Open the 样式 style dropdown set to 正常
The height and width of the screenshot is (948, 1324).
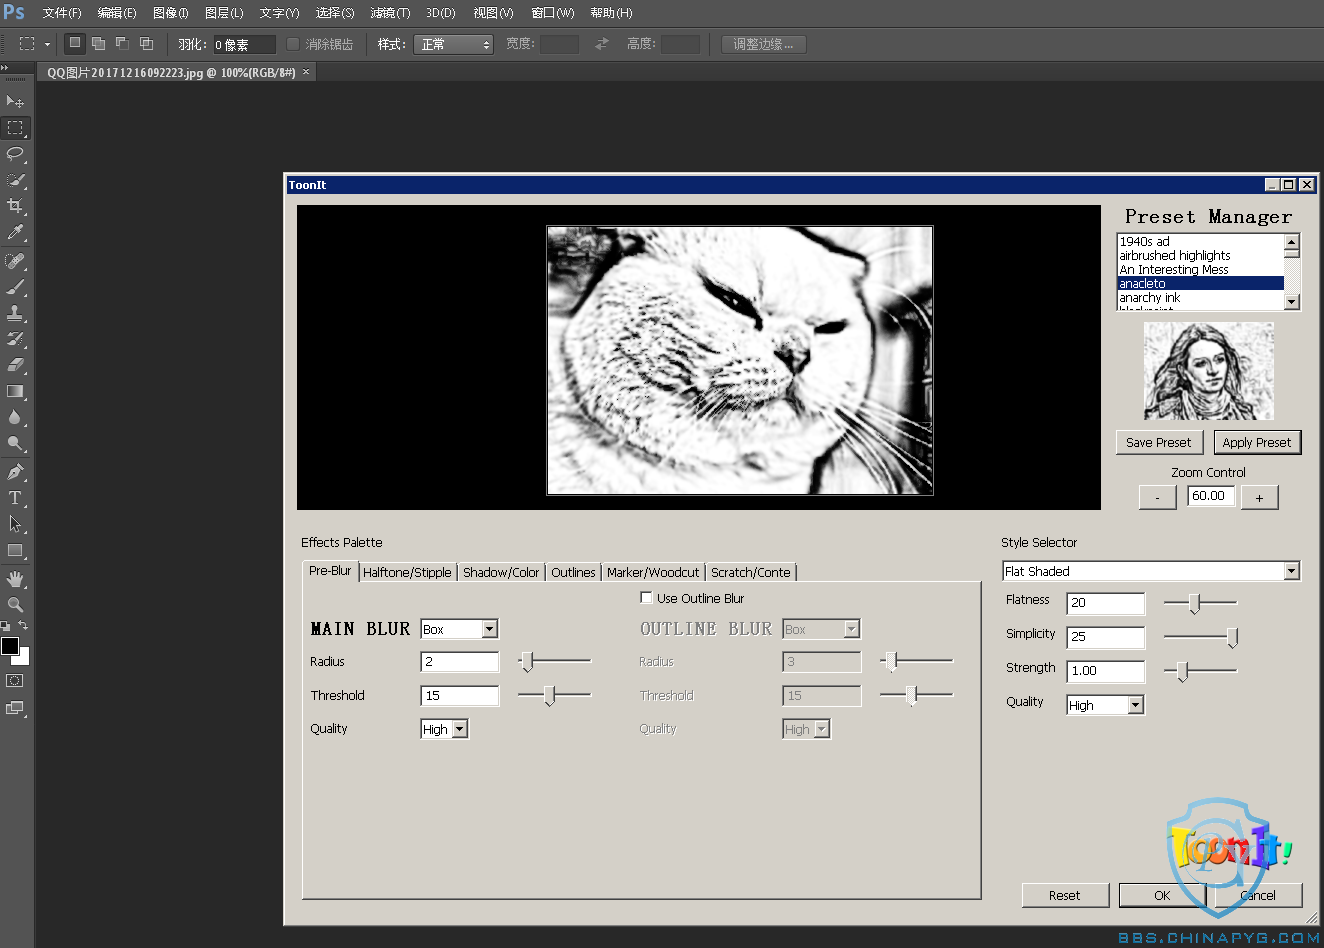tap(453, 44)
